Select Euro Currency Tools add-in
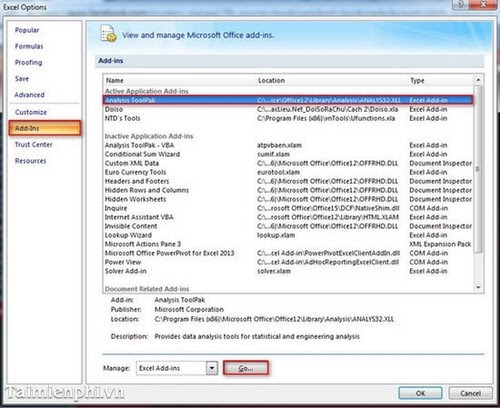500x408 pixels. coord(288,172)
